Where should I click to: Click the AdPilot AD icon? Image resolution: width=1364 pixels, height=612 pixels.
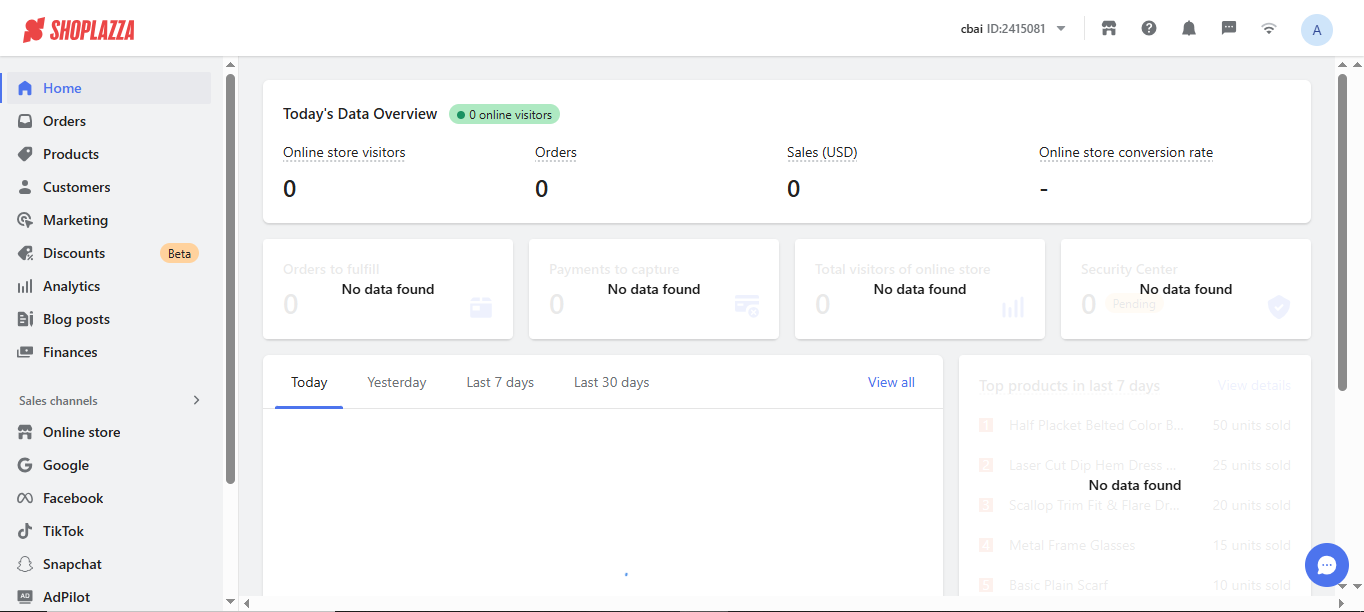25,597
